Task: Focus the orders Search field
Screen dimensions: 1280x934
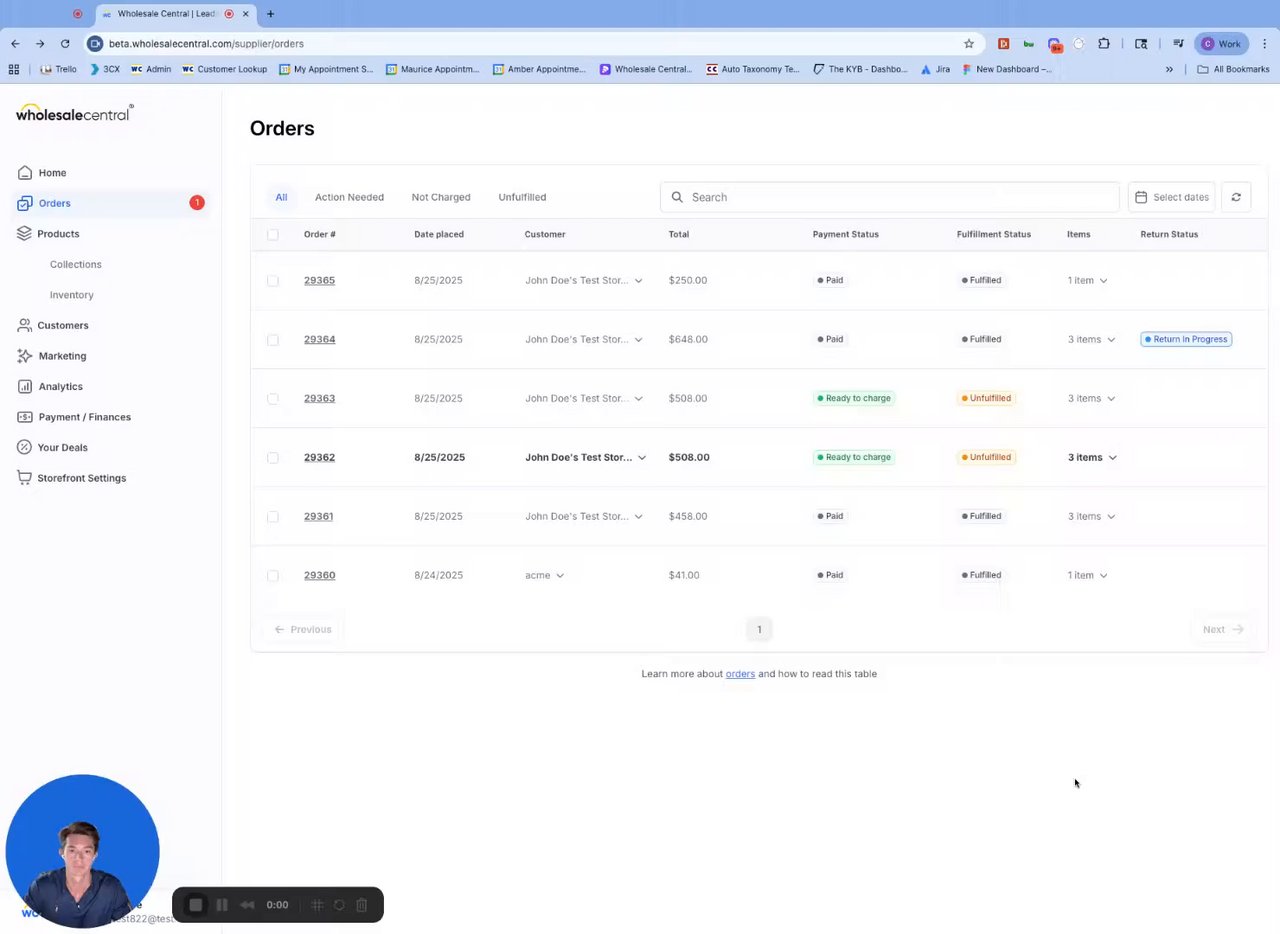Action: [x=889, y=197]
